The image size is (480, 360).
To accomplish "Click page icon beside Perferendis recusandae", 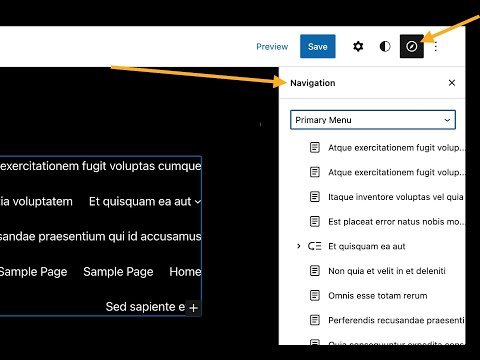I will pos(315,320).
